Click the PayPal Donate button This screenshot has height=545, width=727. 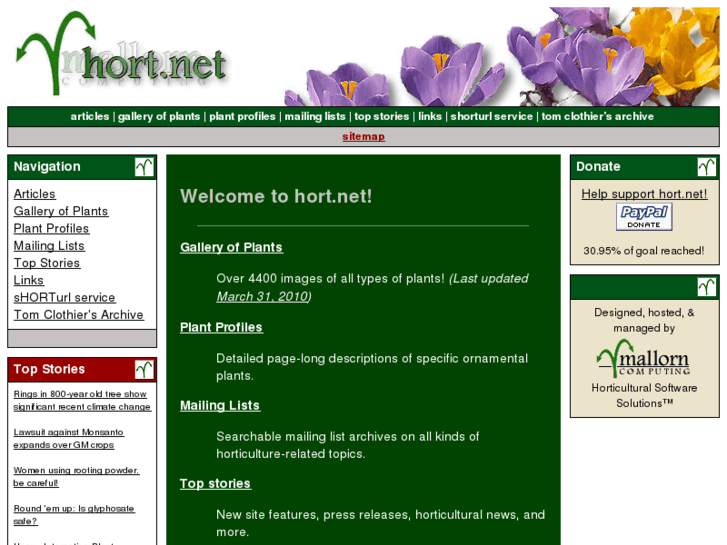coord(644,217)
